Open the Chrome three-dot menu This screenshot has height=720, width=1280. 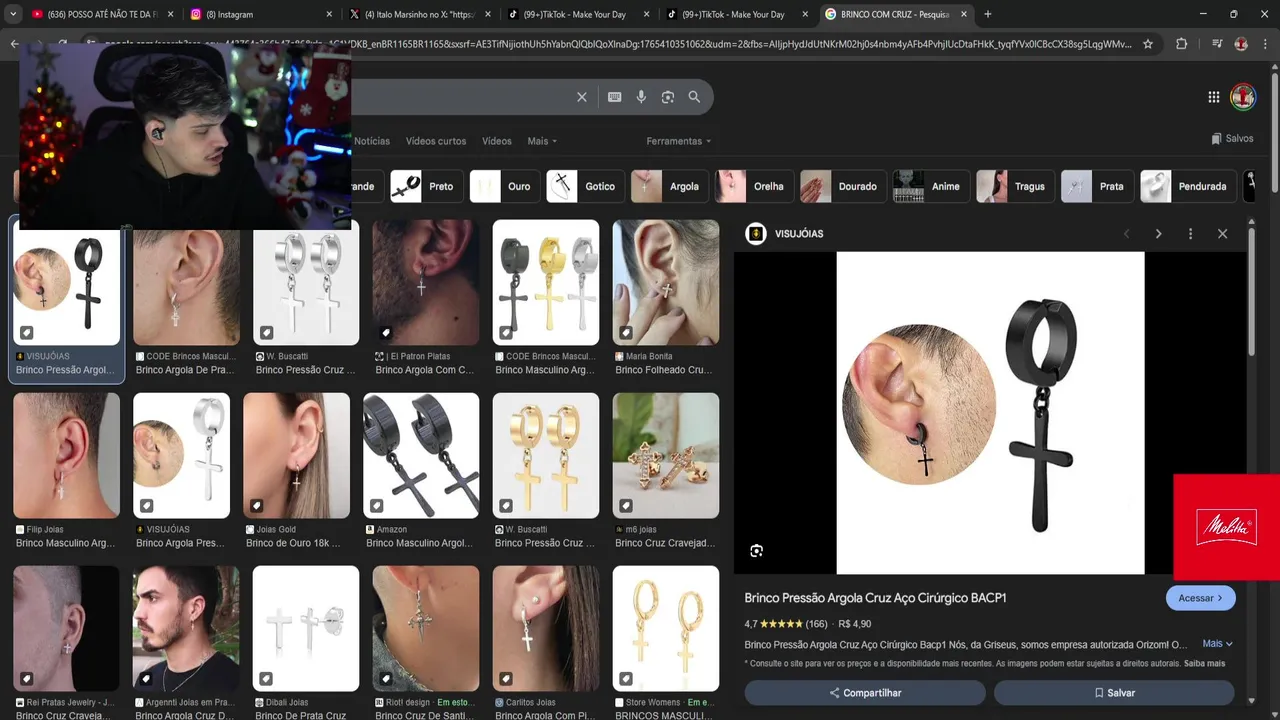(x=1265, y=44)
